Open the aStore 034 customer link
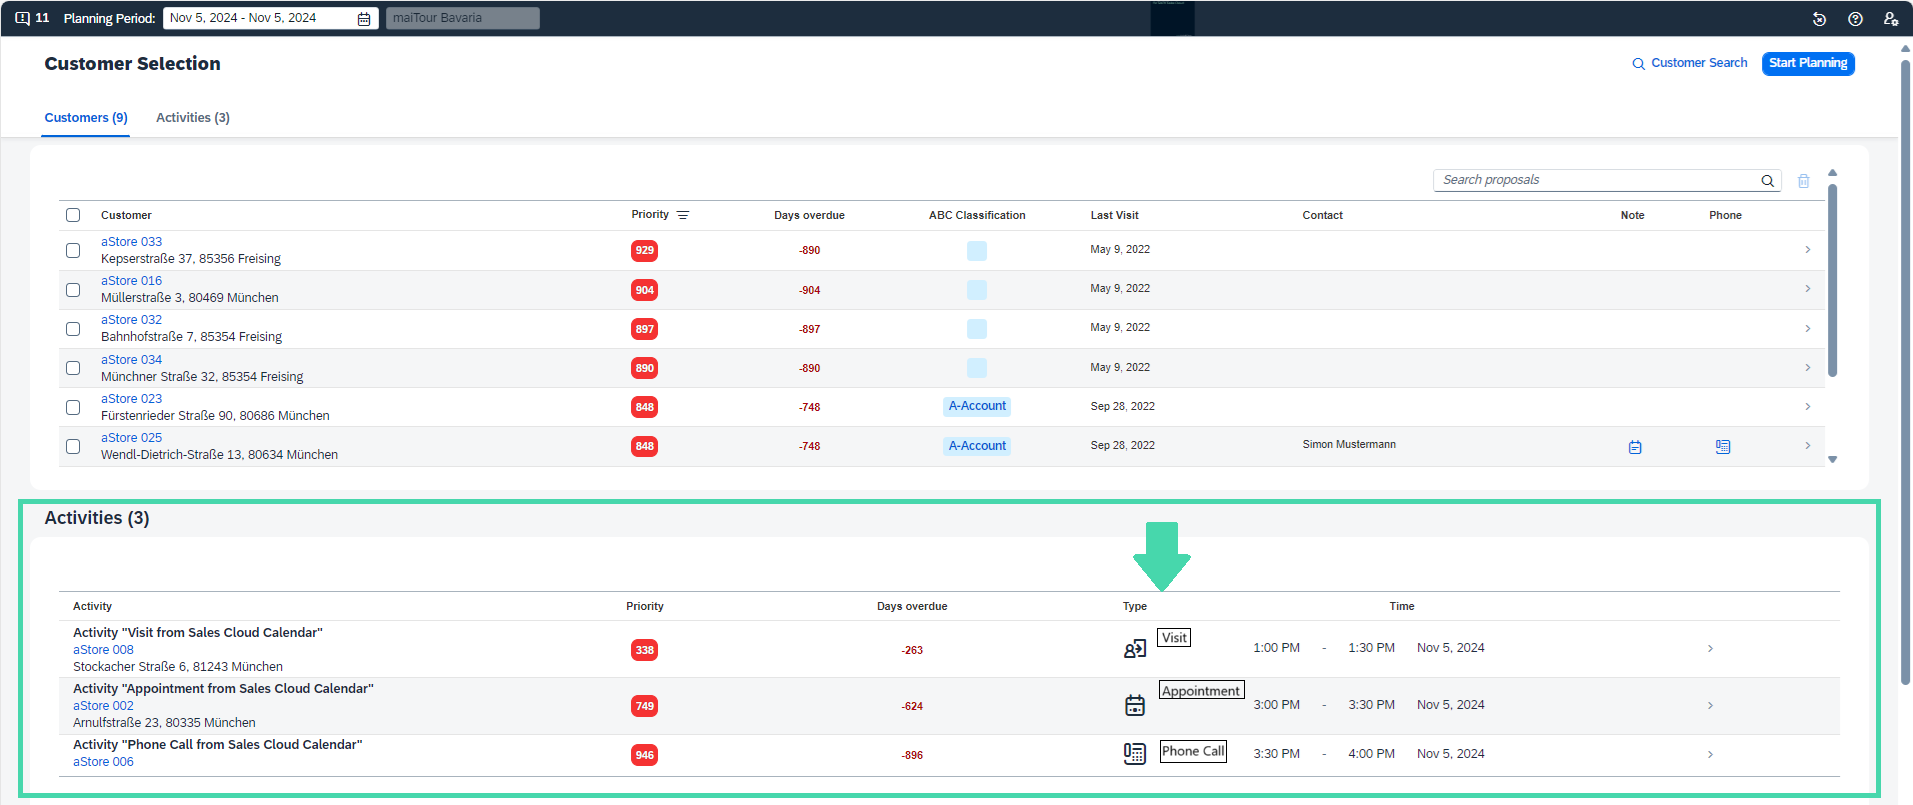 tap(131, 360)
